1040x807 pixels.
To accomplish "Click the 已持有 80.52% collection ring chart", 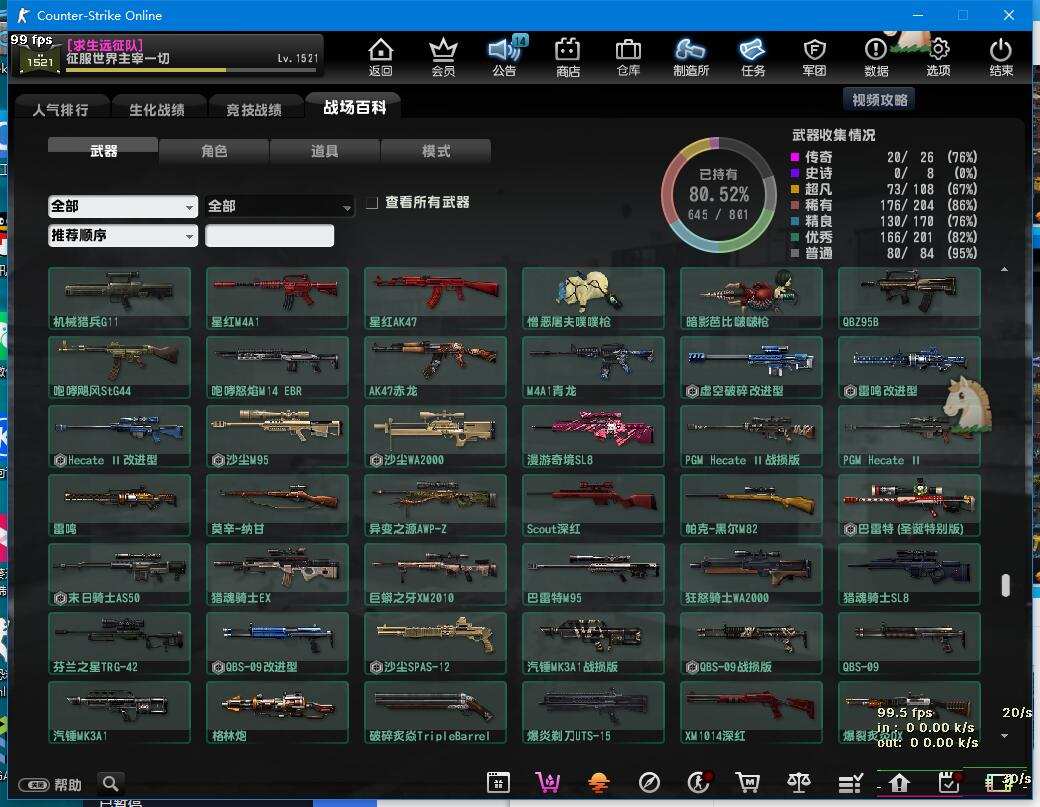I will coord(719,195).
